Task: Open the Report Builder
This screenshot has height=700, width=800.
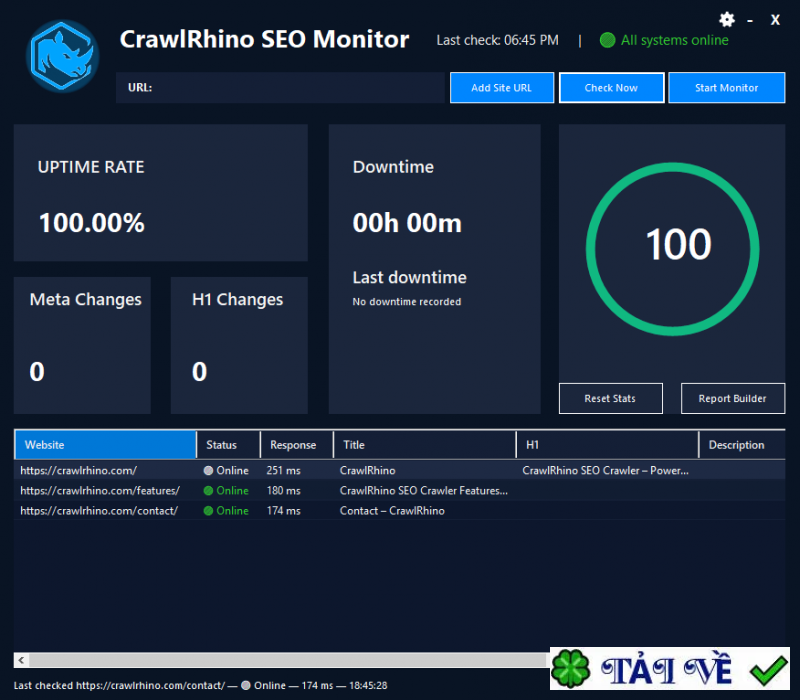Action: pyautogui.click(x=732, y=398)
